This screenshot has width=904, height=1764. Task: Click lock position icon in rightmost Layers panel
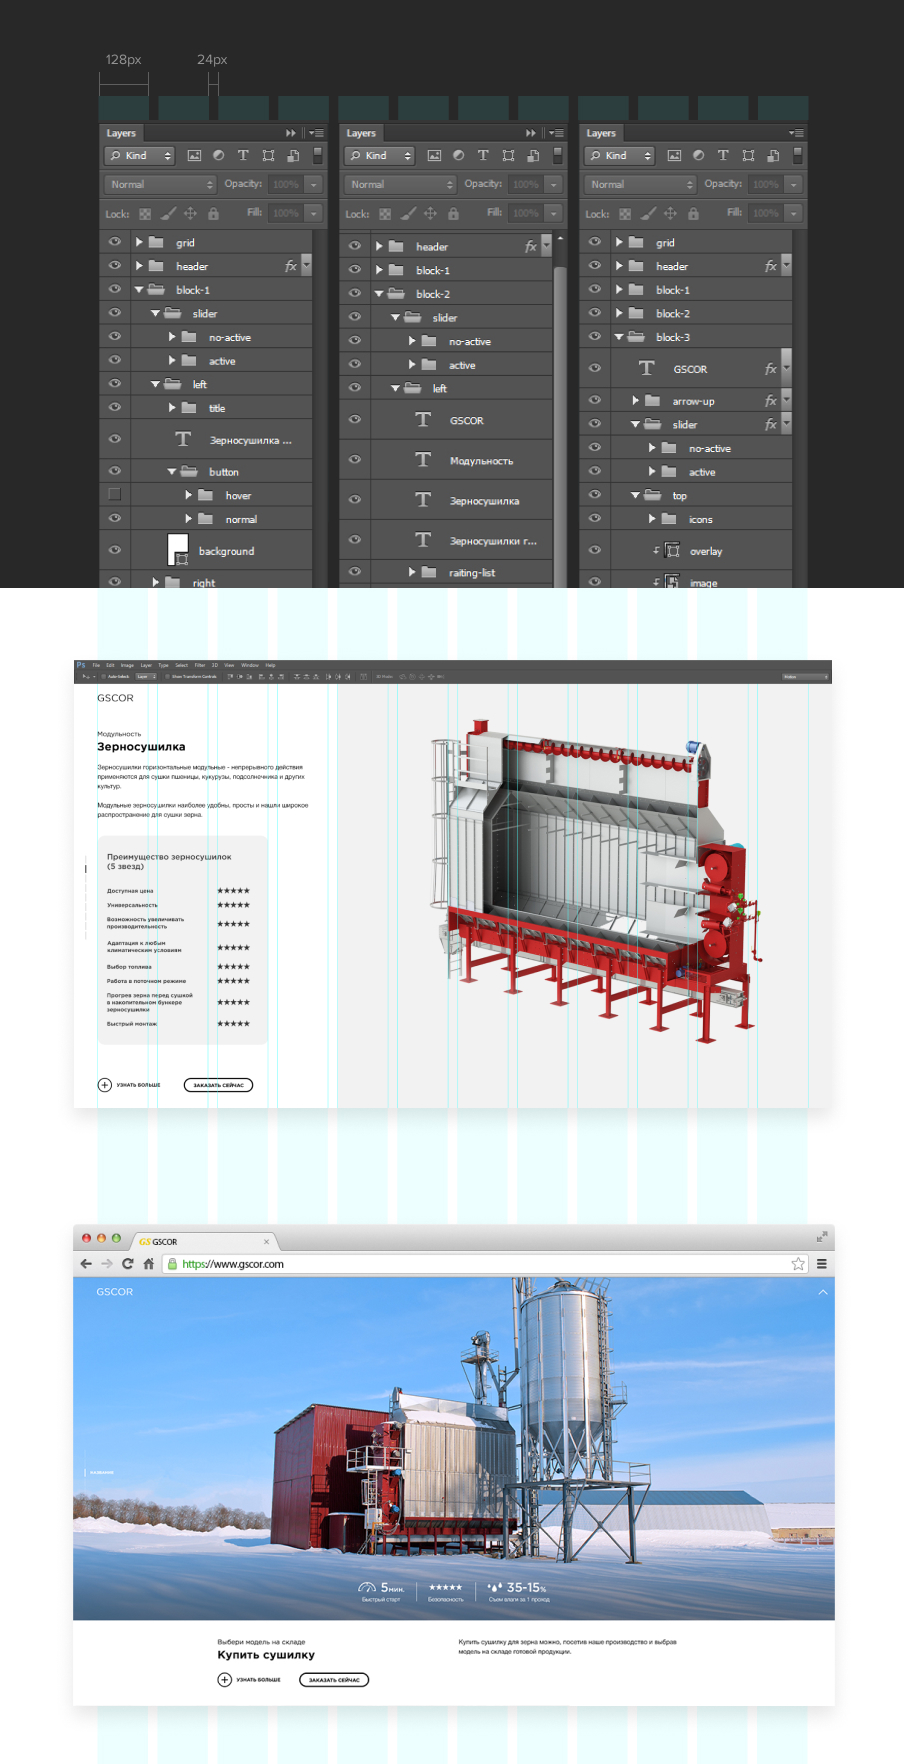pos(670,214)
